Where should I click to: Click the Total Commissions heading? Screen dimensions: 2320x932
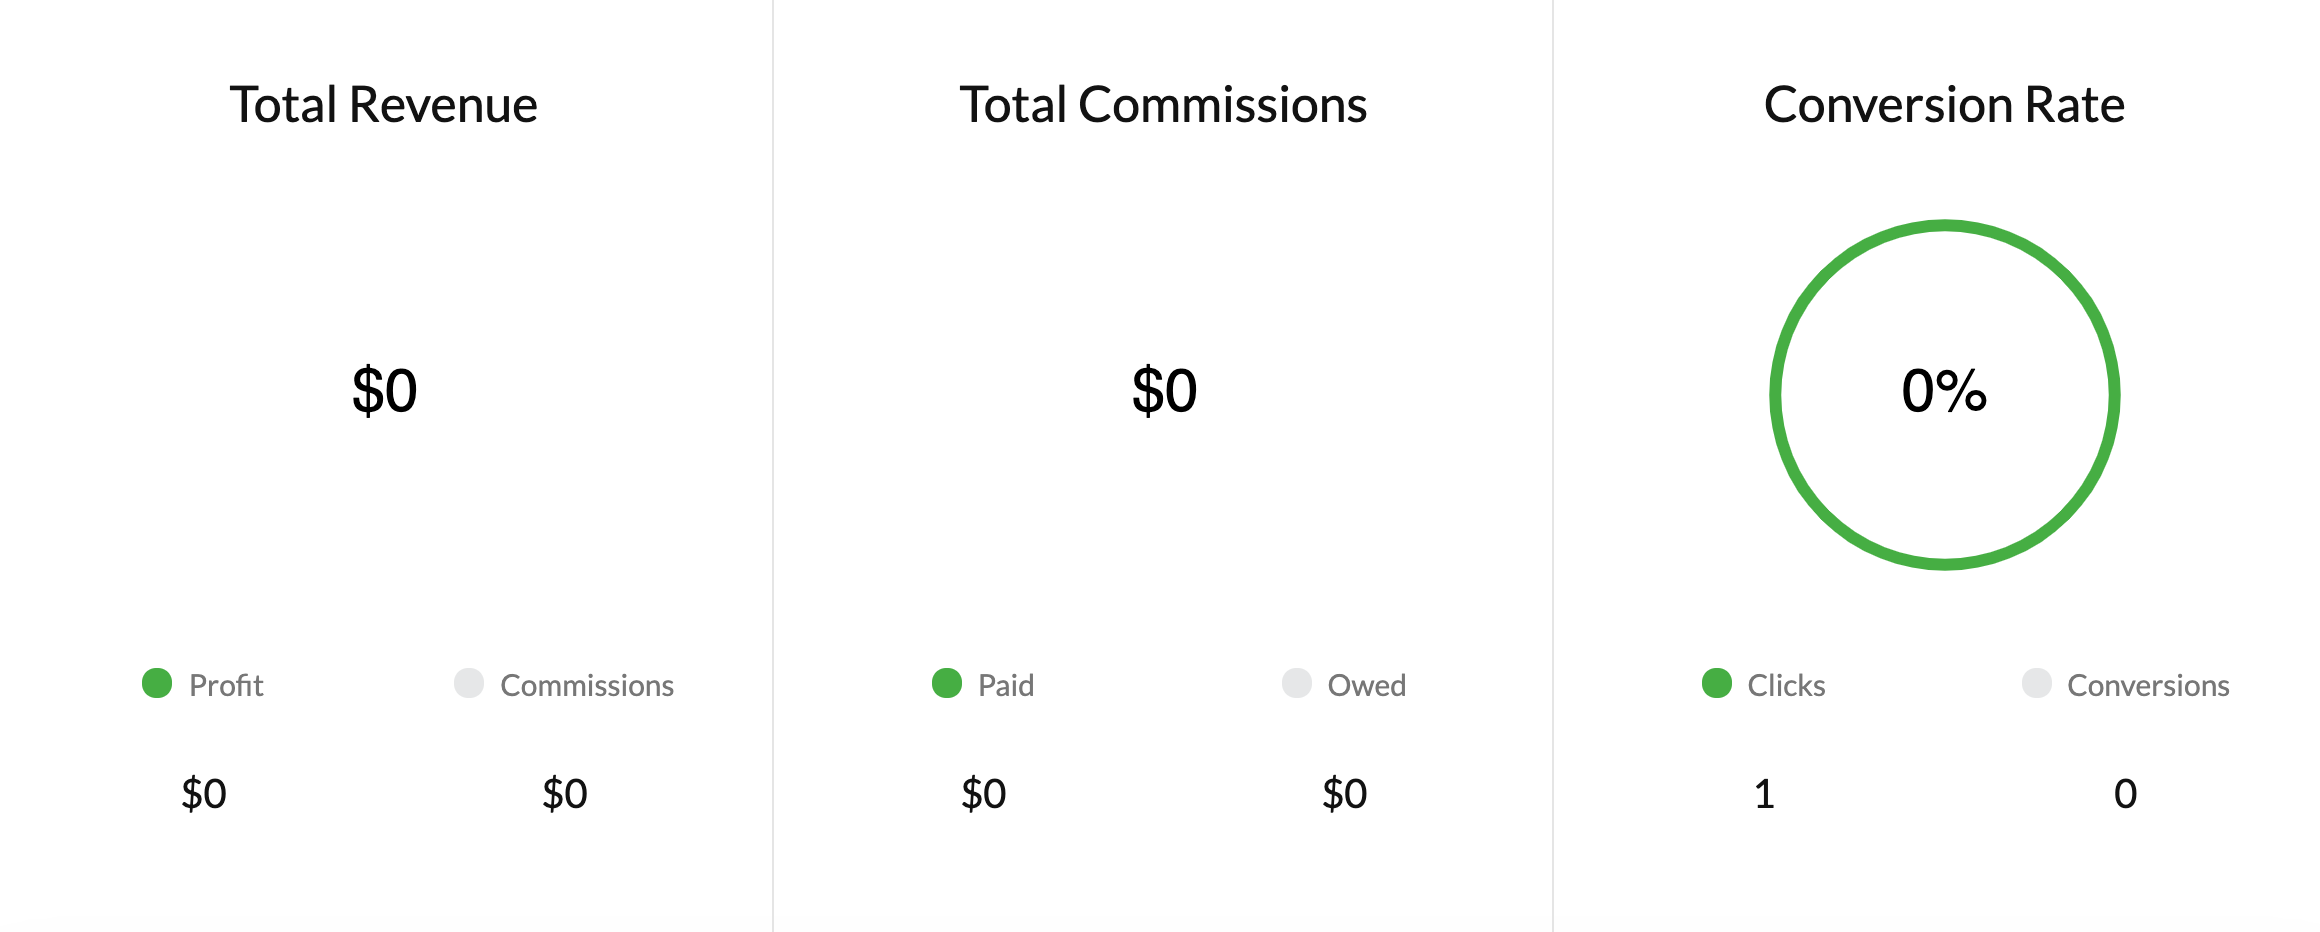click(x=1163, y=105)
